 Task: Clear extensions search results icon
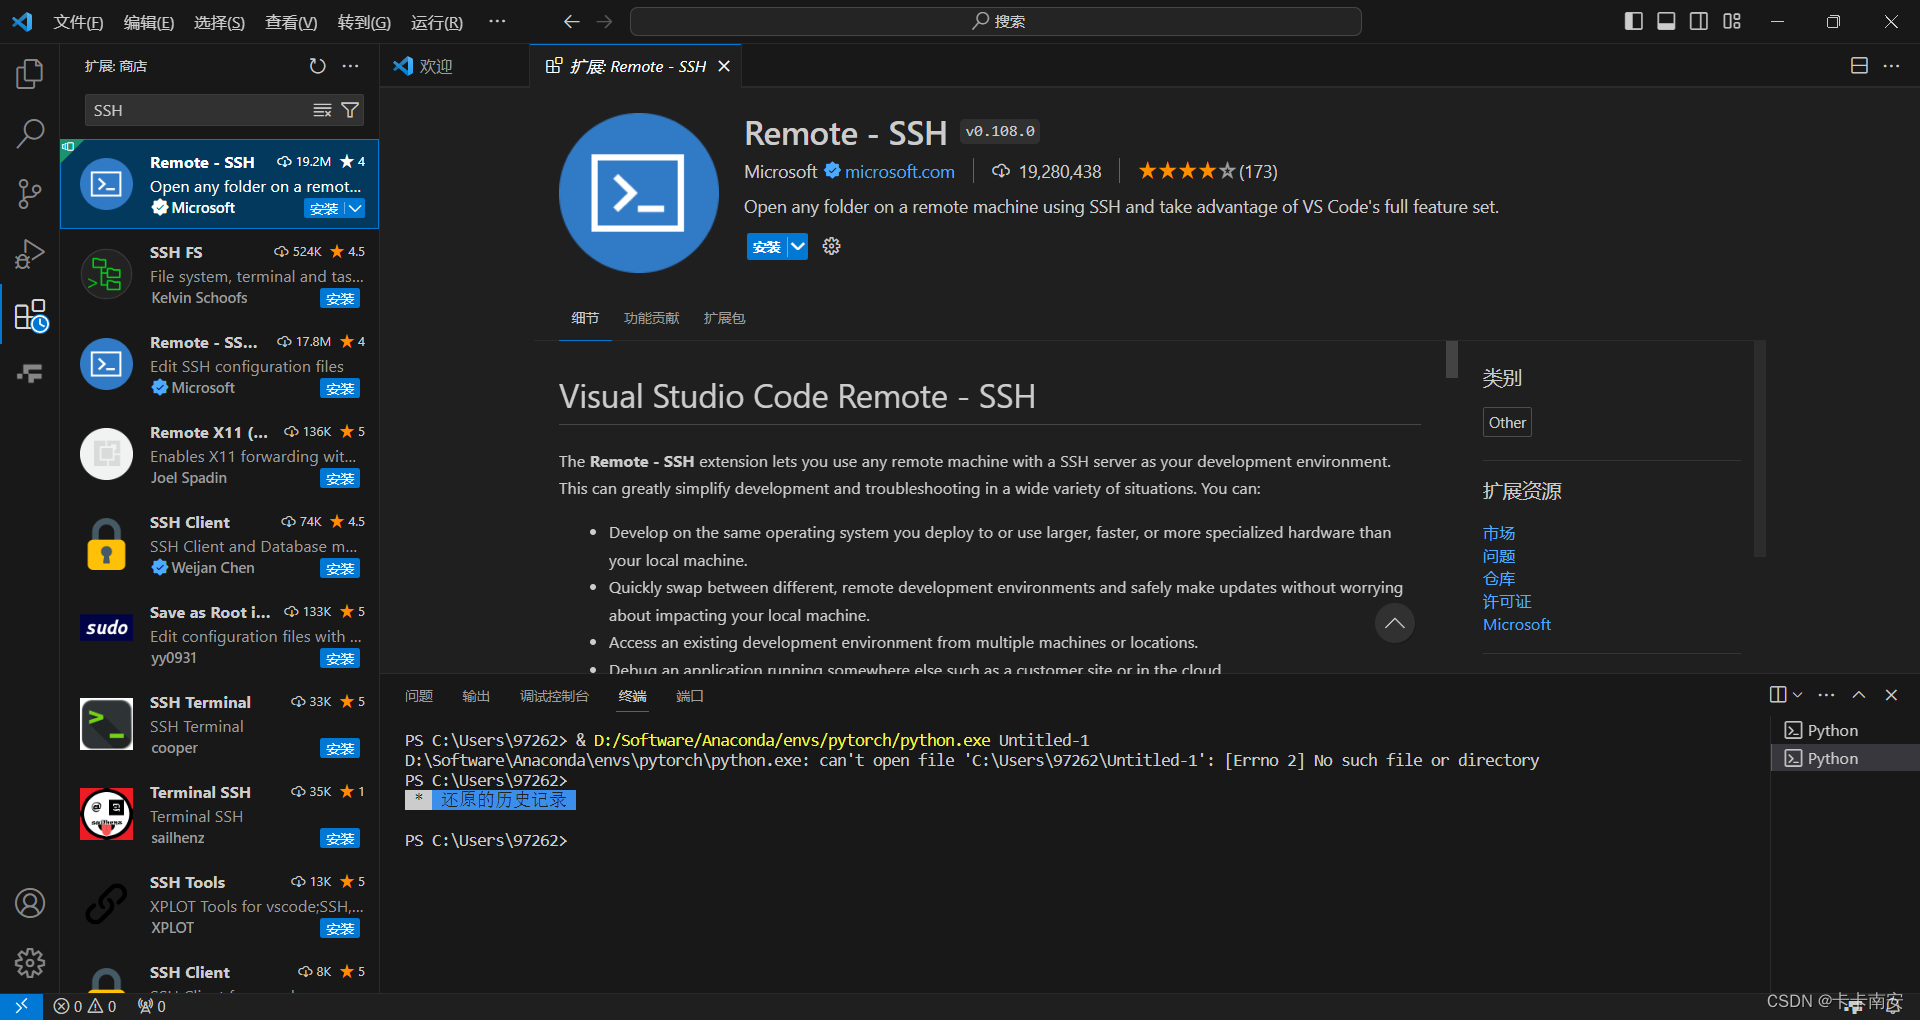point(322,110)
